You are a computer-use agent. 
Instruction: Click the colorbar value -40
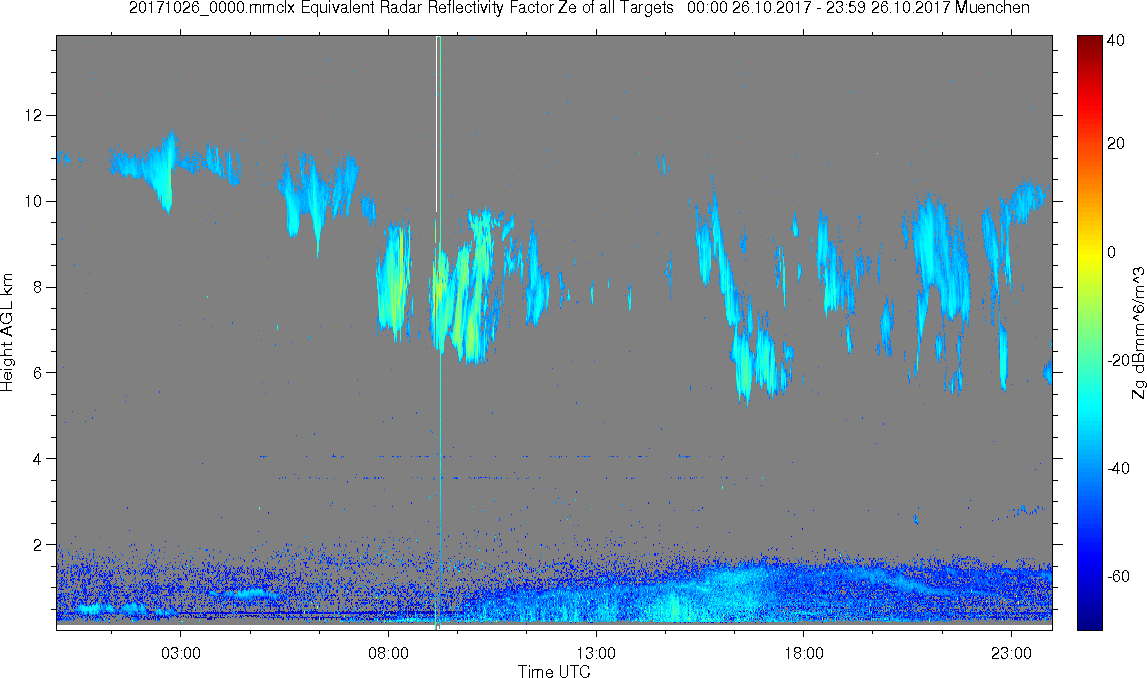[x=1118, y=469]
